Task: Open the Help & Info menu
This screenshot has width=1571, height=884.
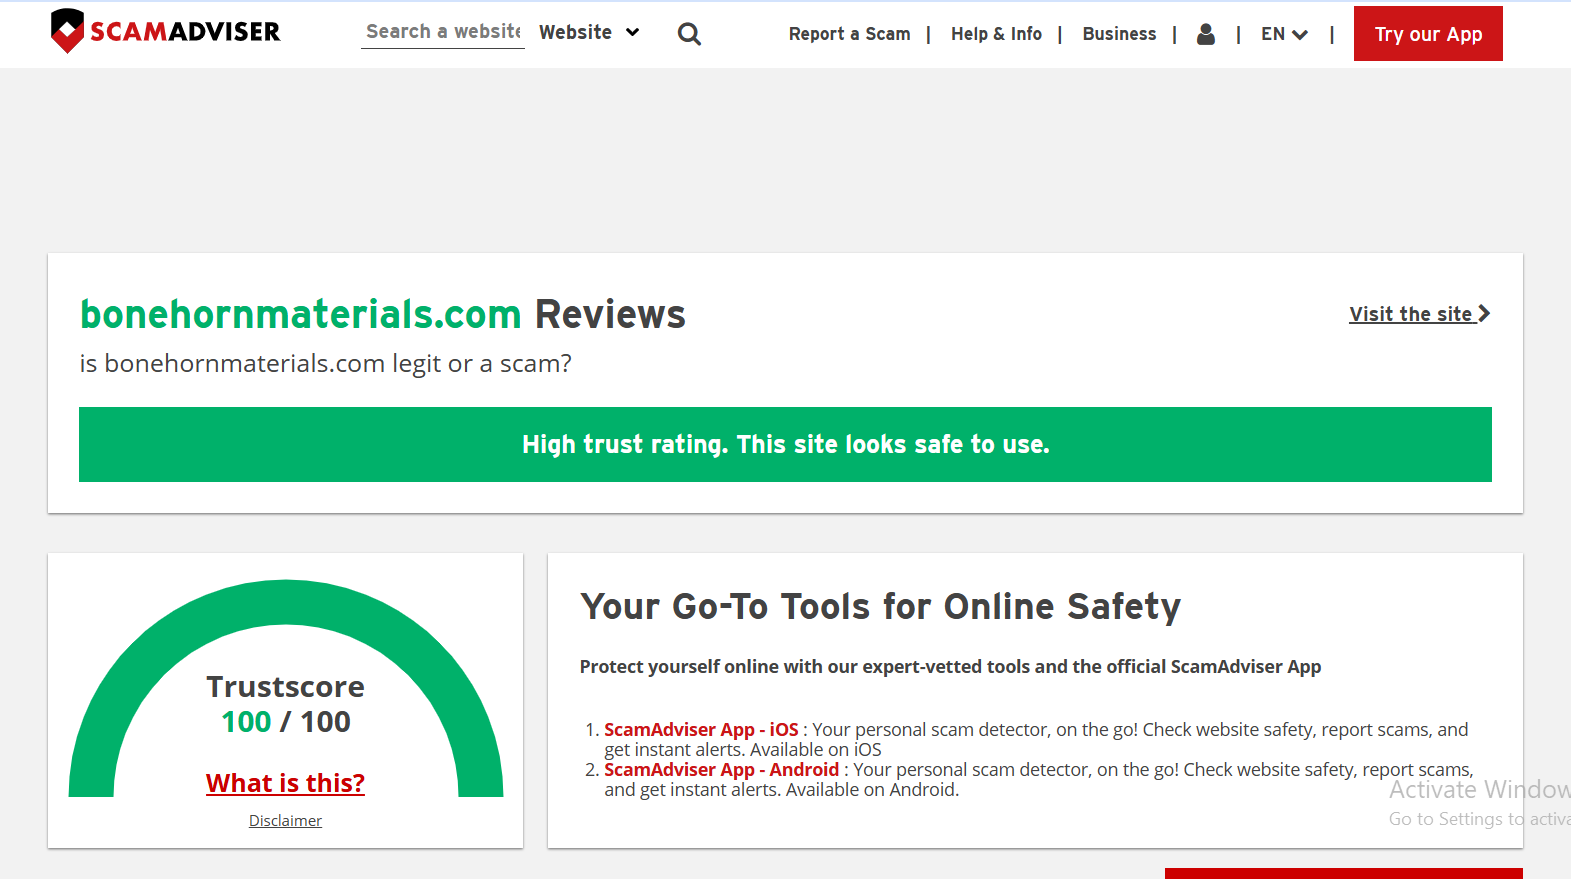Action: pos(996,34)
